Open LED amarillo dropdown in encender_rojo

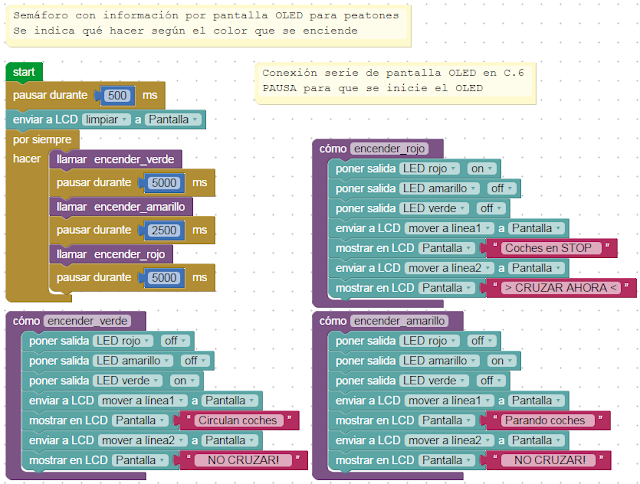[439, 189]
